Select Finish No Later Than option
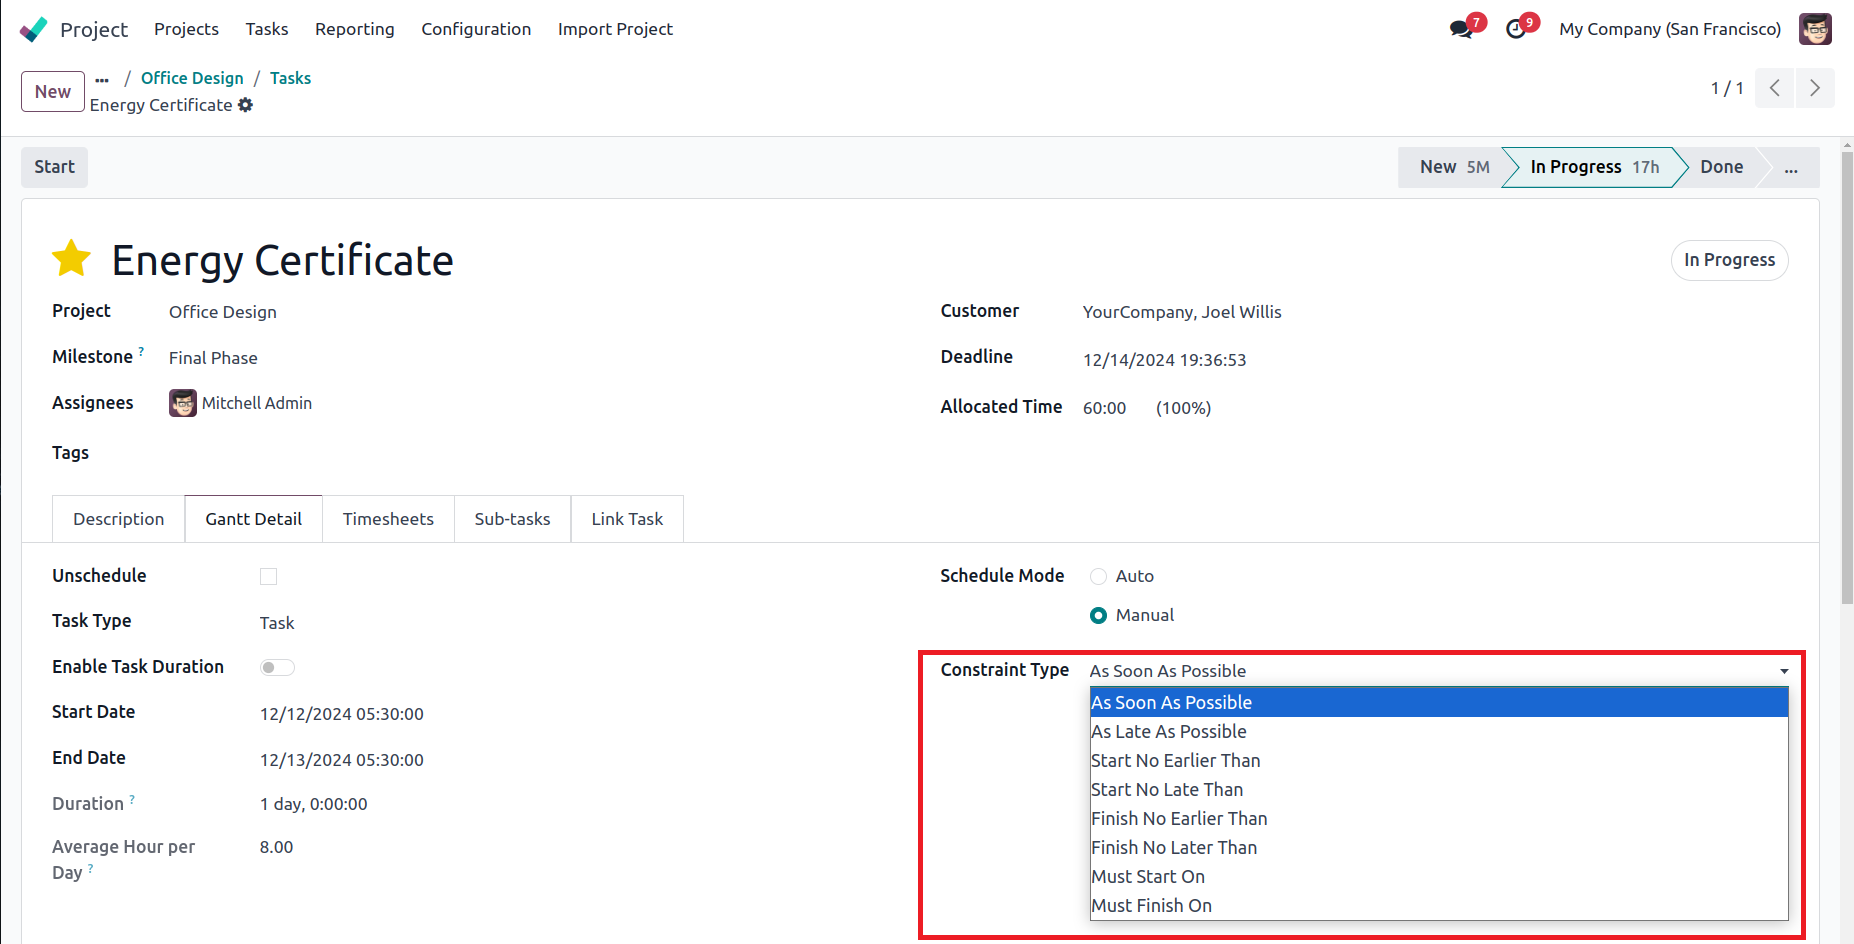The height and width of the screenshot is (944, 1854). tap(1174, 847)
